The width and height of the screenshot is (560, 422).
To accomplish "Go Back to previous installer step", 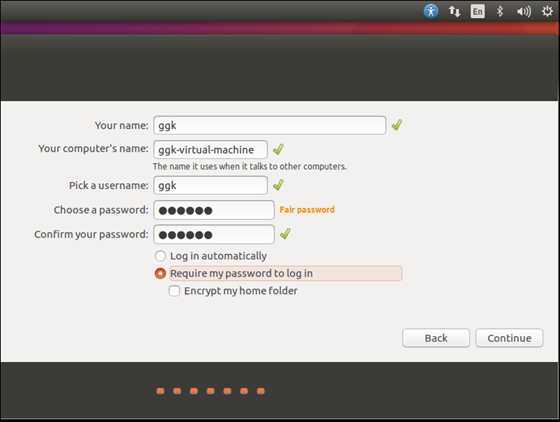I will click(436, 338).
